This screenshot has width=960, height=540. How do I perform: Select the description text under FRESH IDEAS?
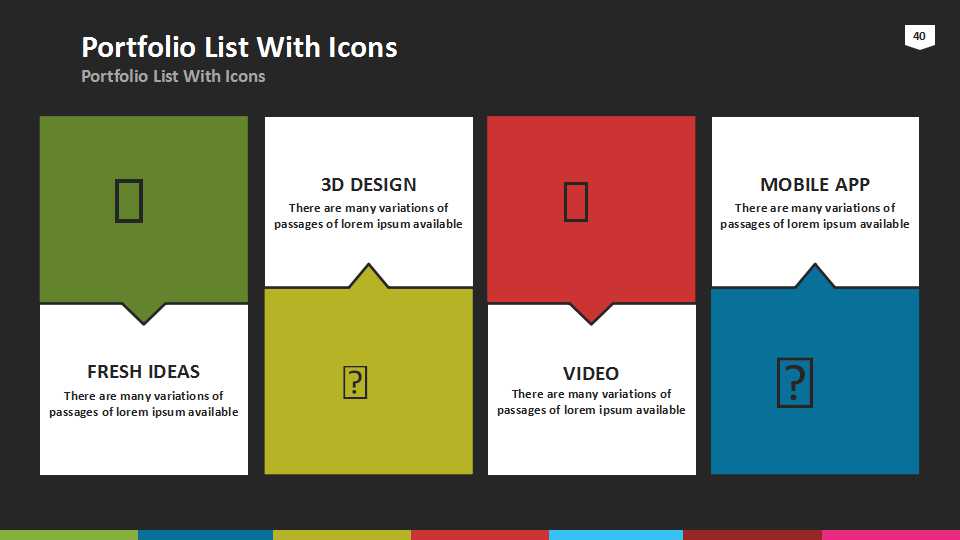(144, 404)
